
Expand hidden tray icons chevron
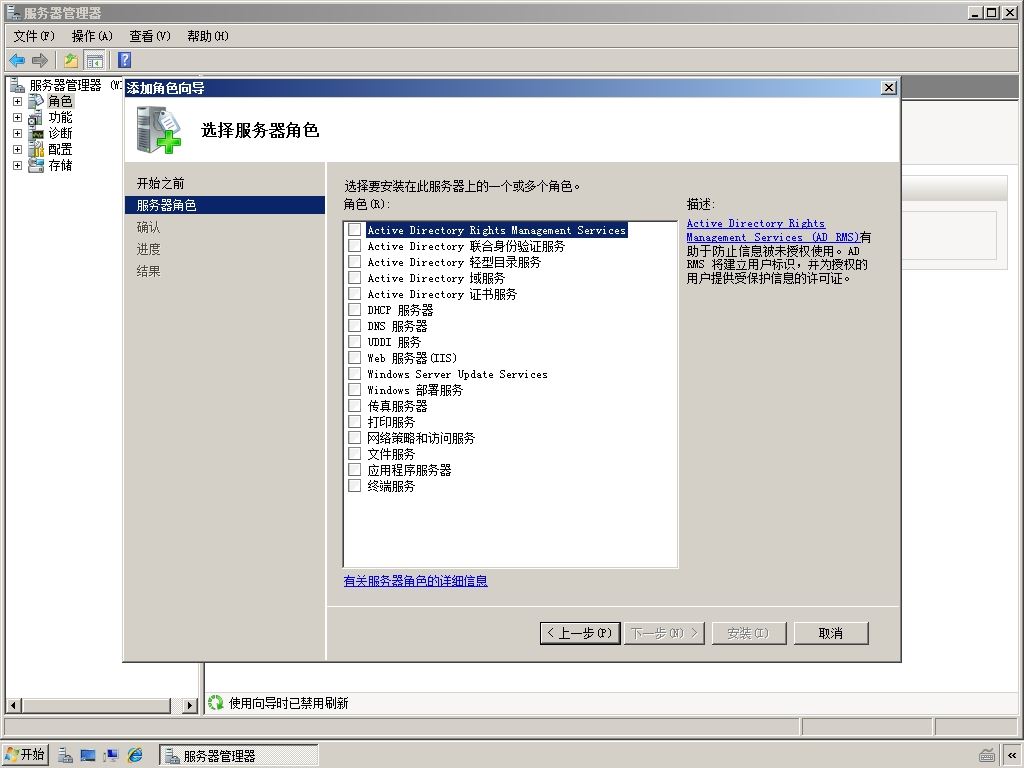click(1012, 756)
